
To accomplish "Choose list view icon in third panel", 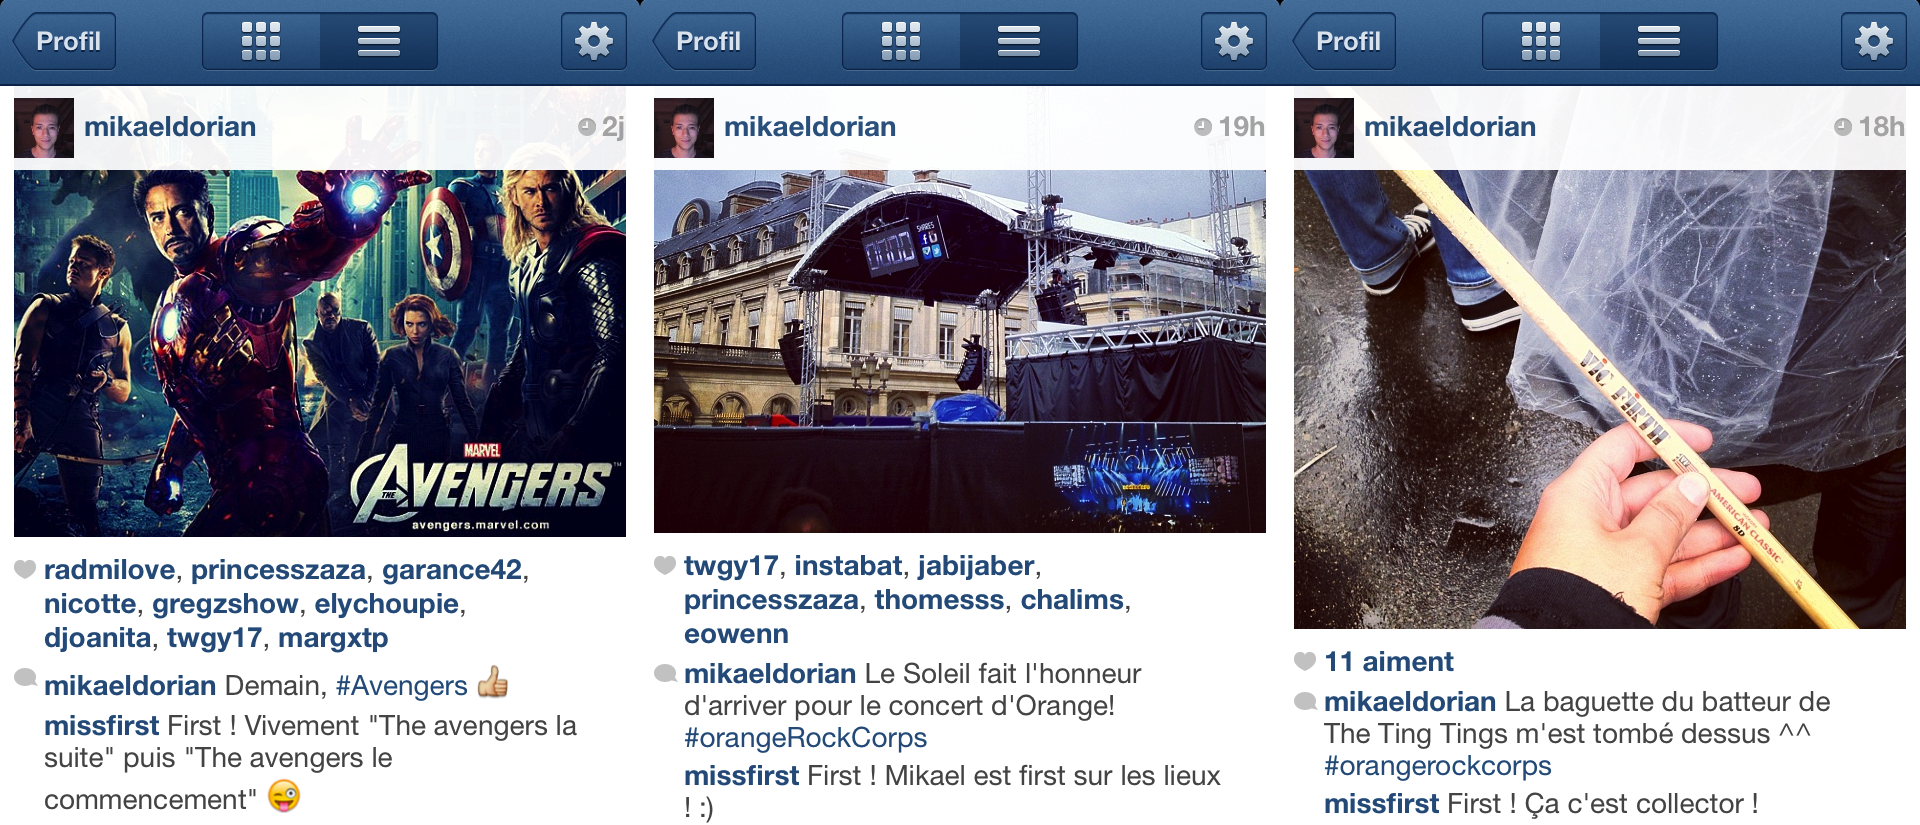I will click(x=1659, y=41).
